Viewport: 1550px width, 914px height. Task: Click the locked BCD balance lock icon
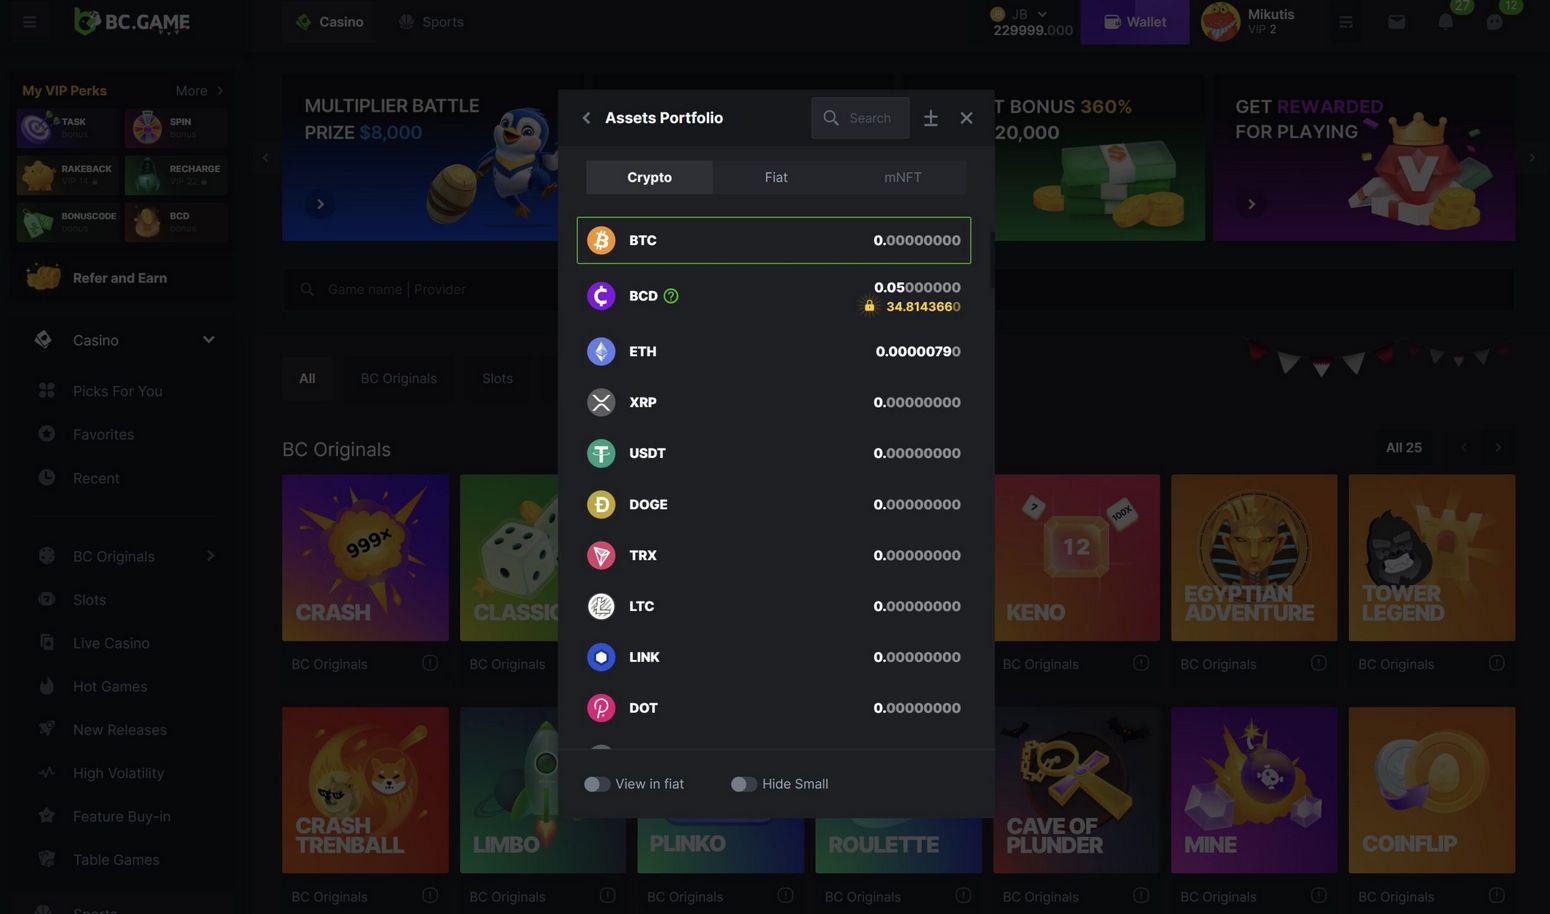pos(869,306)
